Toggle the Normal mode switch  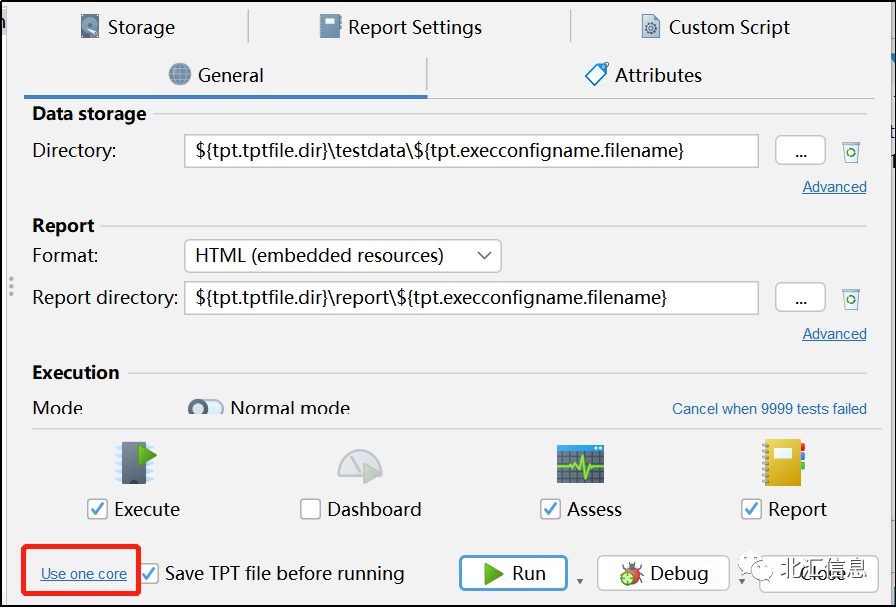206,408
